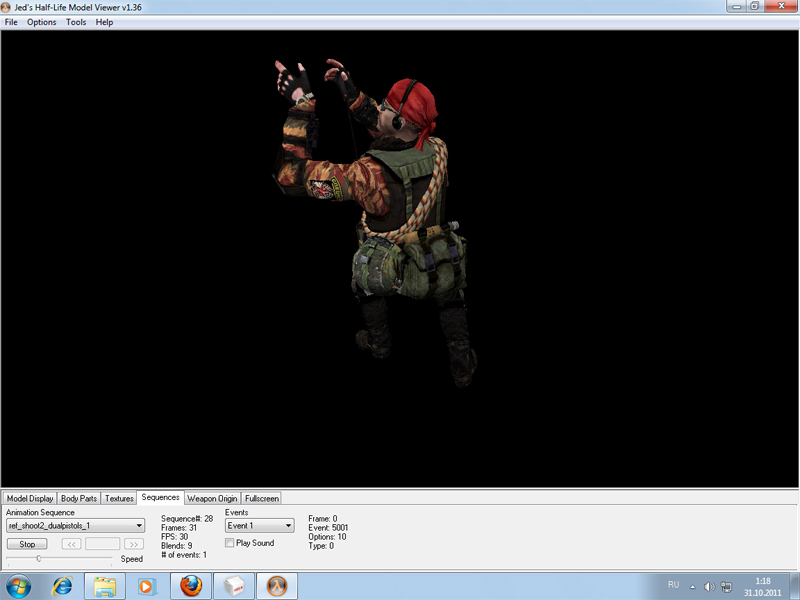Open the Options menu
The width and height of the screenshot is (800, 600).
tap(42, 22)
